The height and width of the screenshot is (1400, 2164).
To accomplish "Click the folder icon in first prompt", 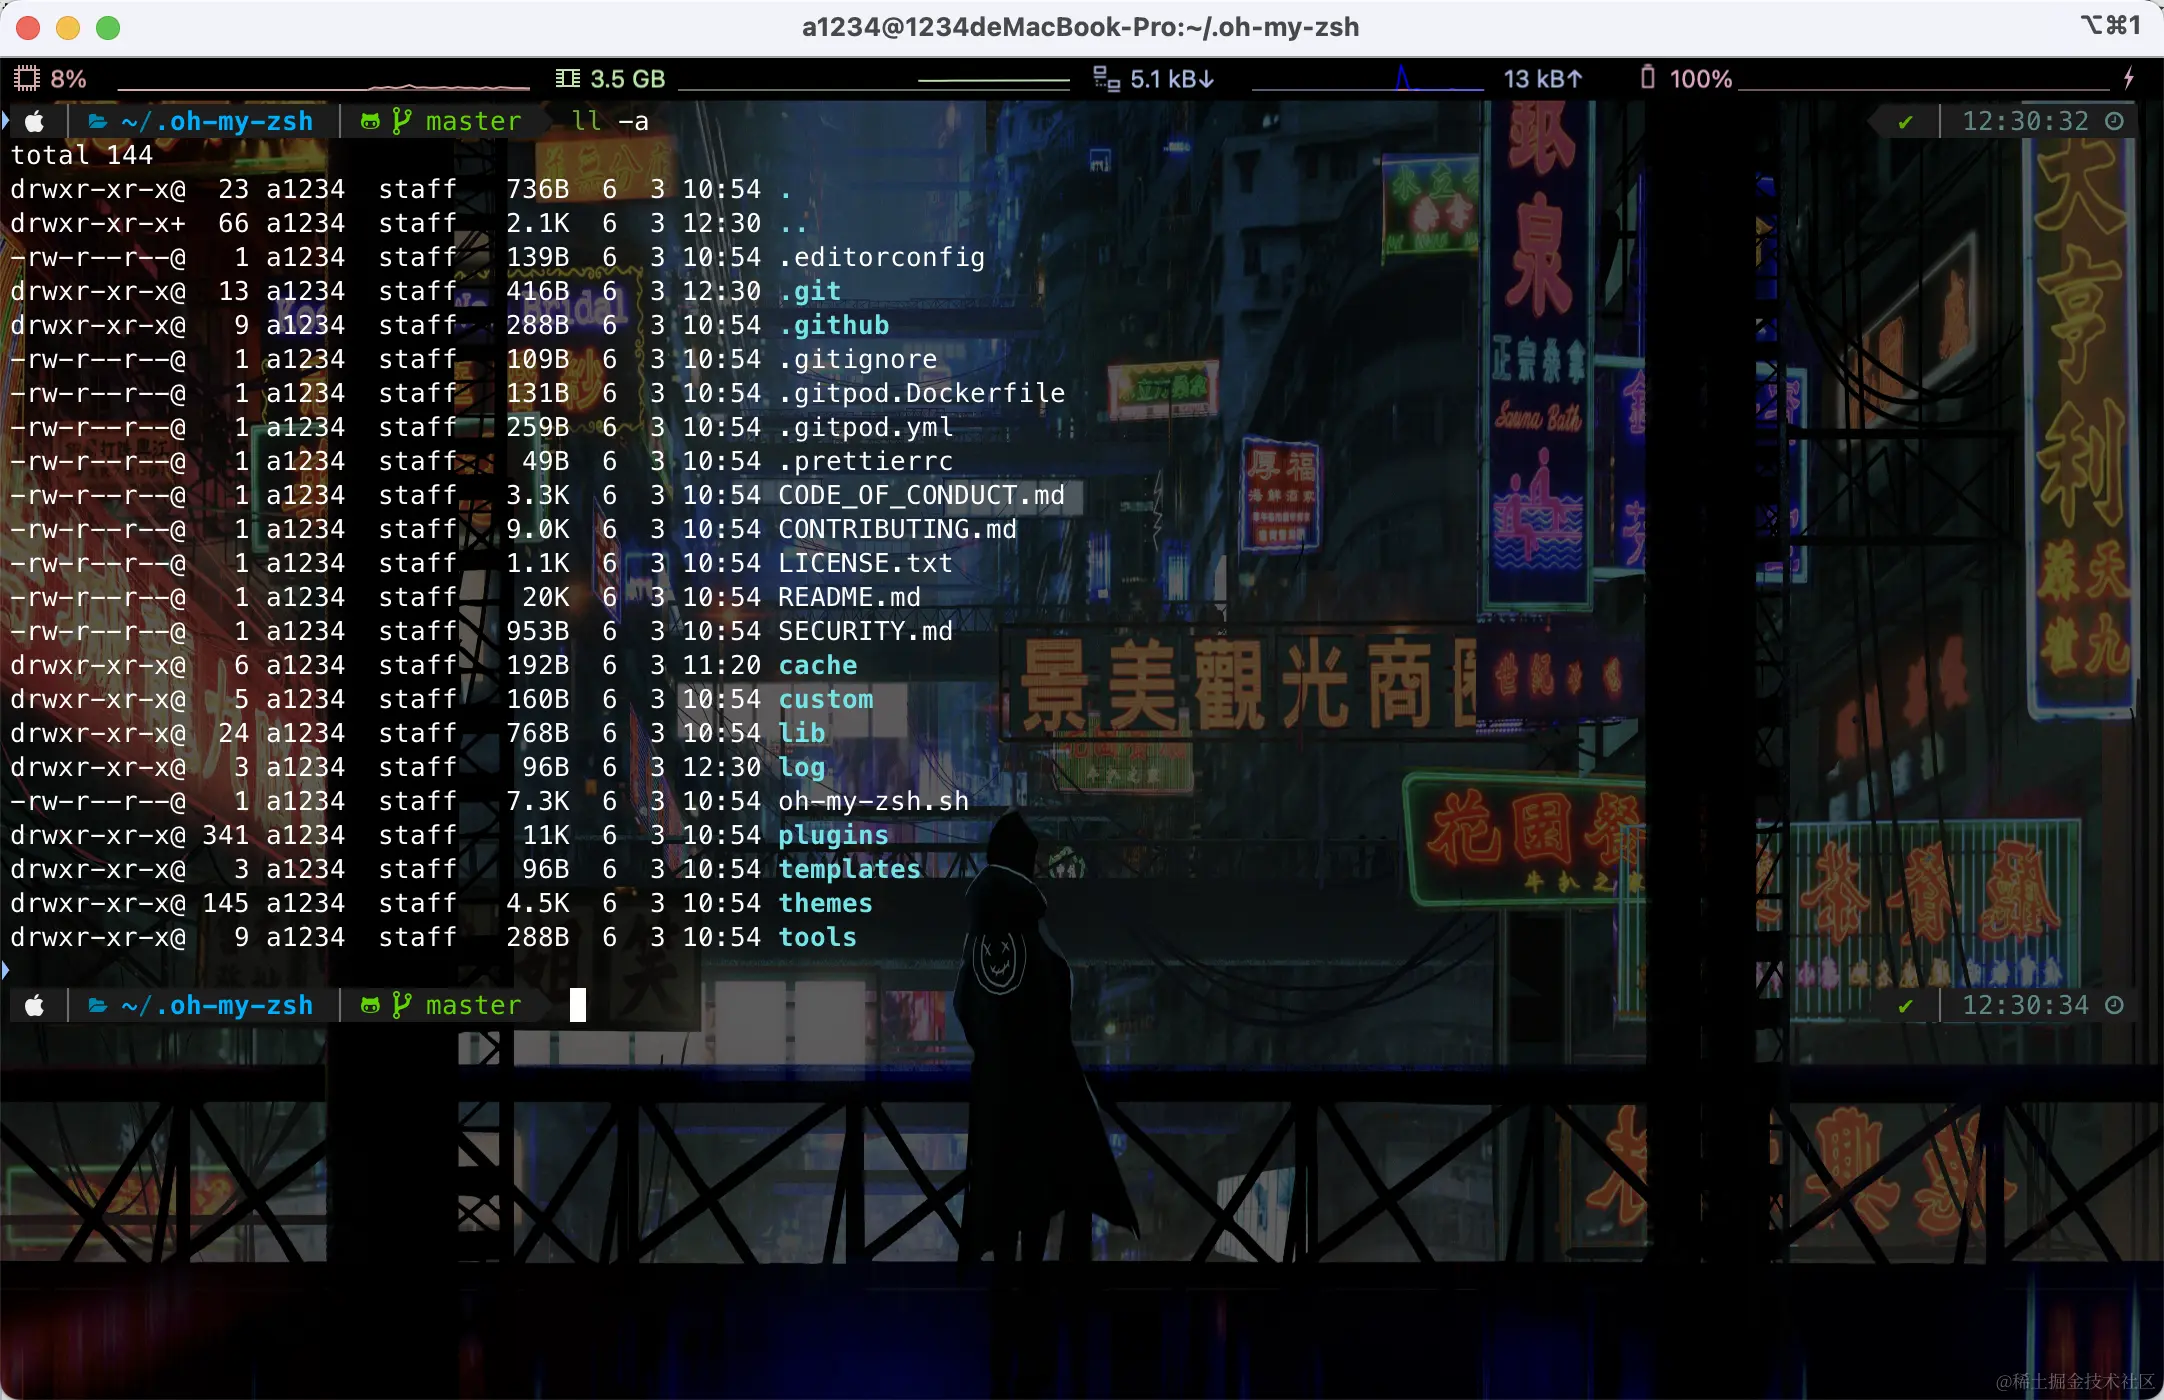I will 98,121.
